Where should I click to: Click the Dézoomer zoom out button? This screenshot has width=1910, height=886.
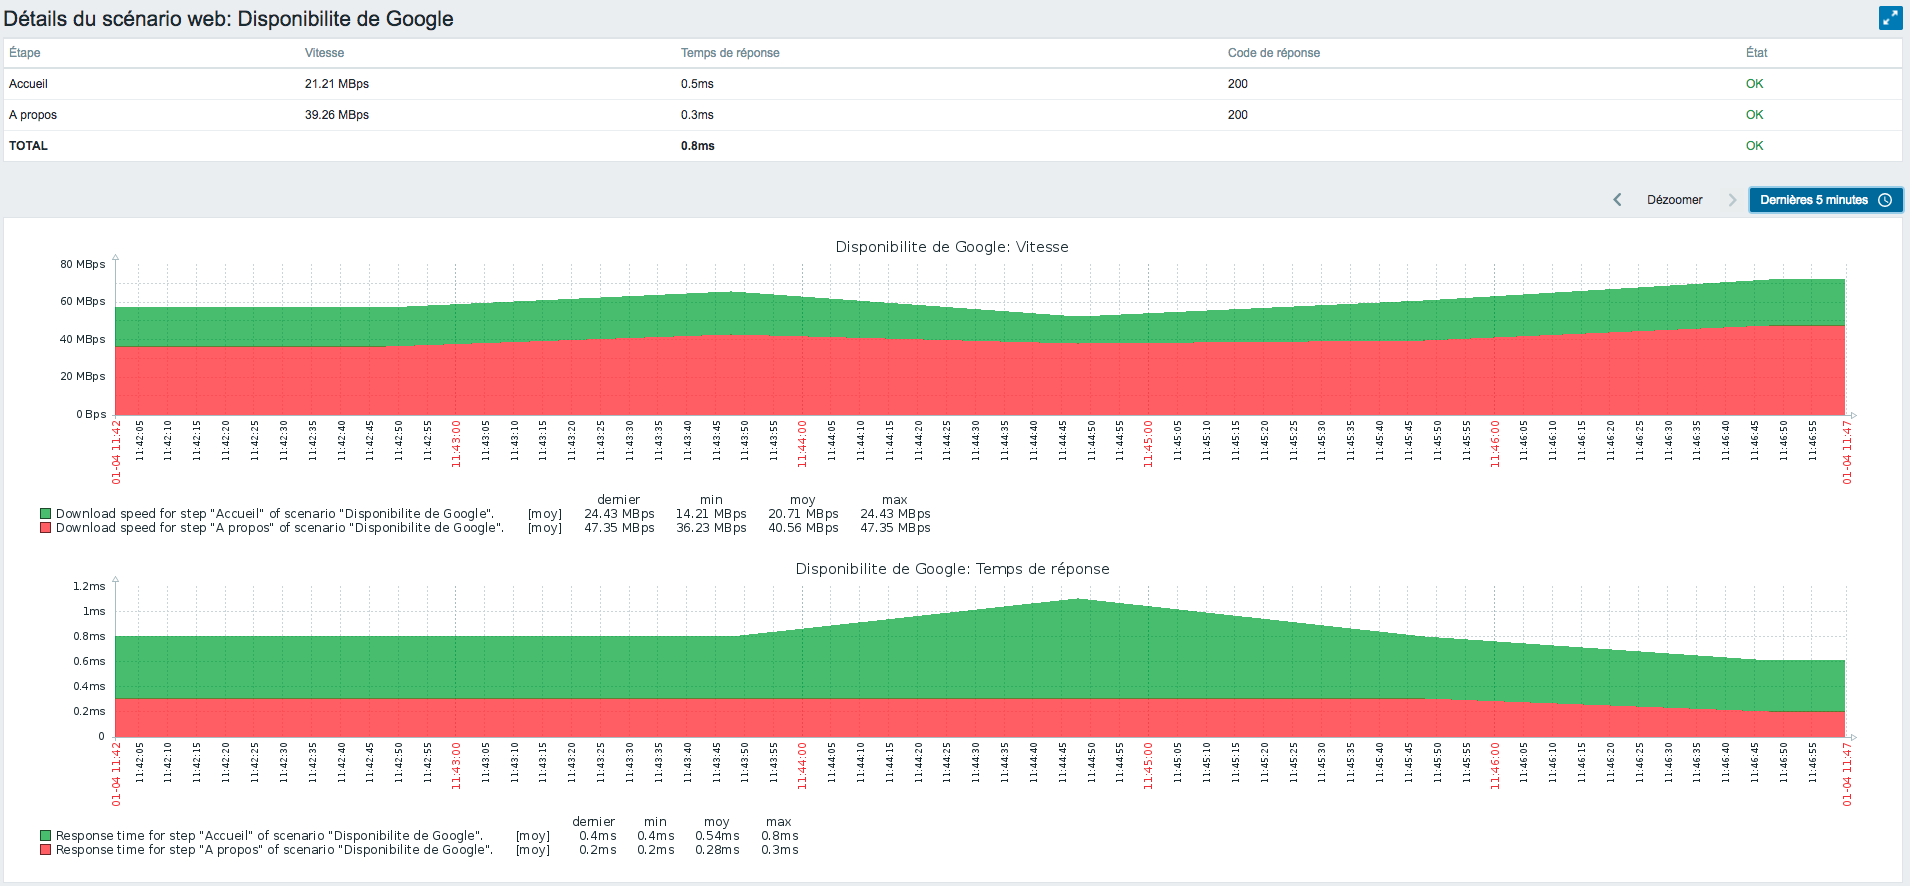(x=1674, y=200)
